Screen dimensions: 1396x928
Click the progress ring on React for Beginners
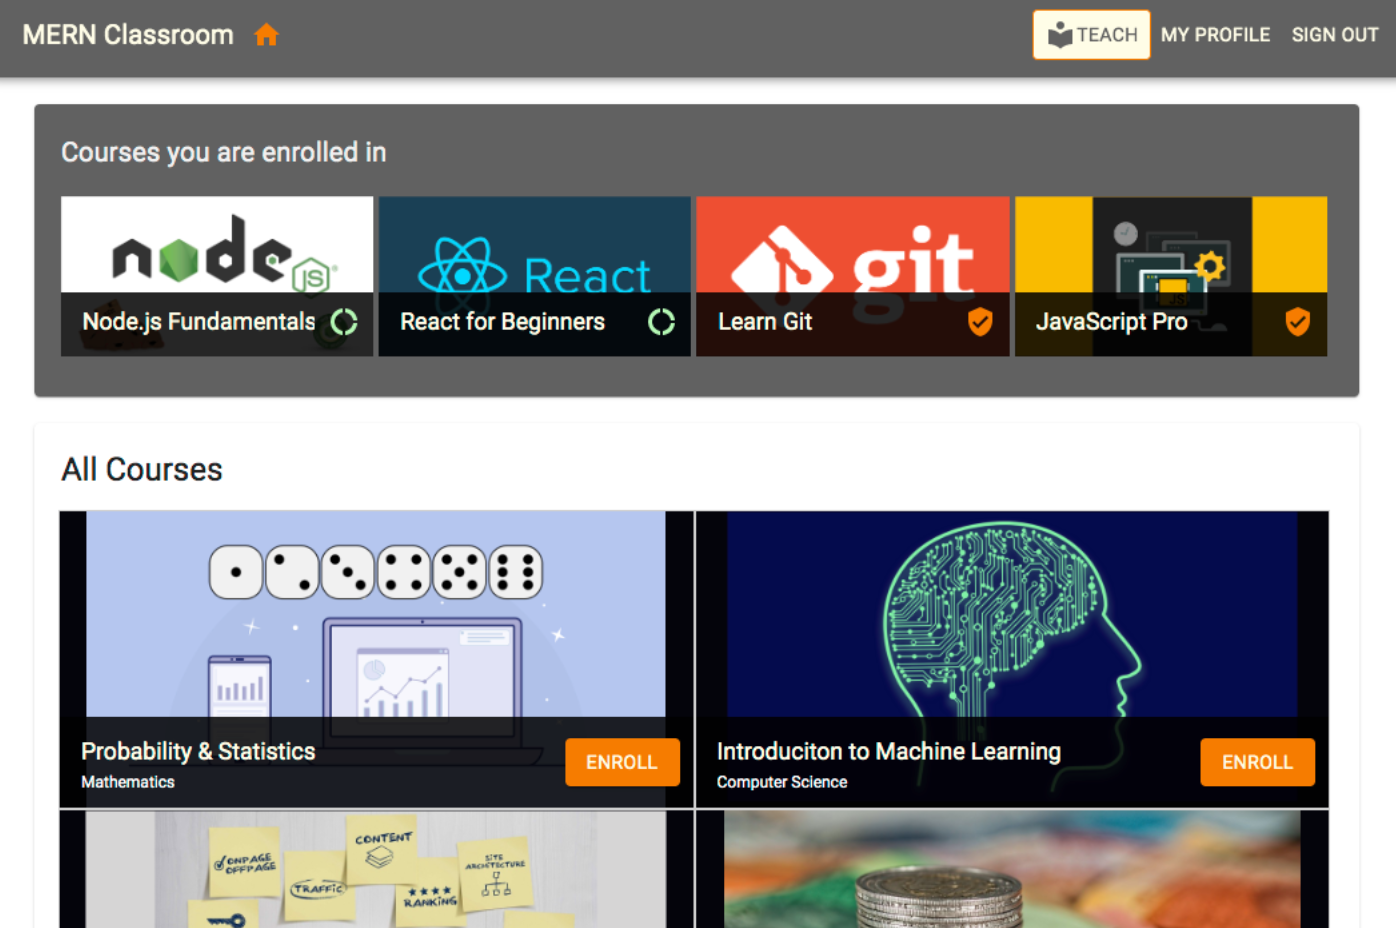pos(661,322)
